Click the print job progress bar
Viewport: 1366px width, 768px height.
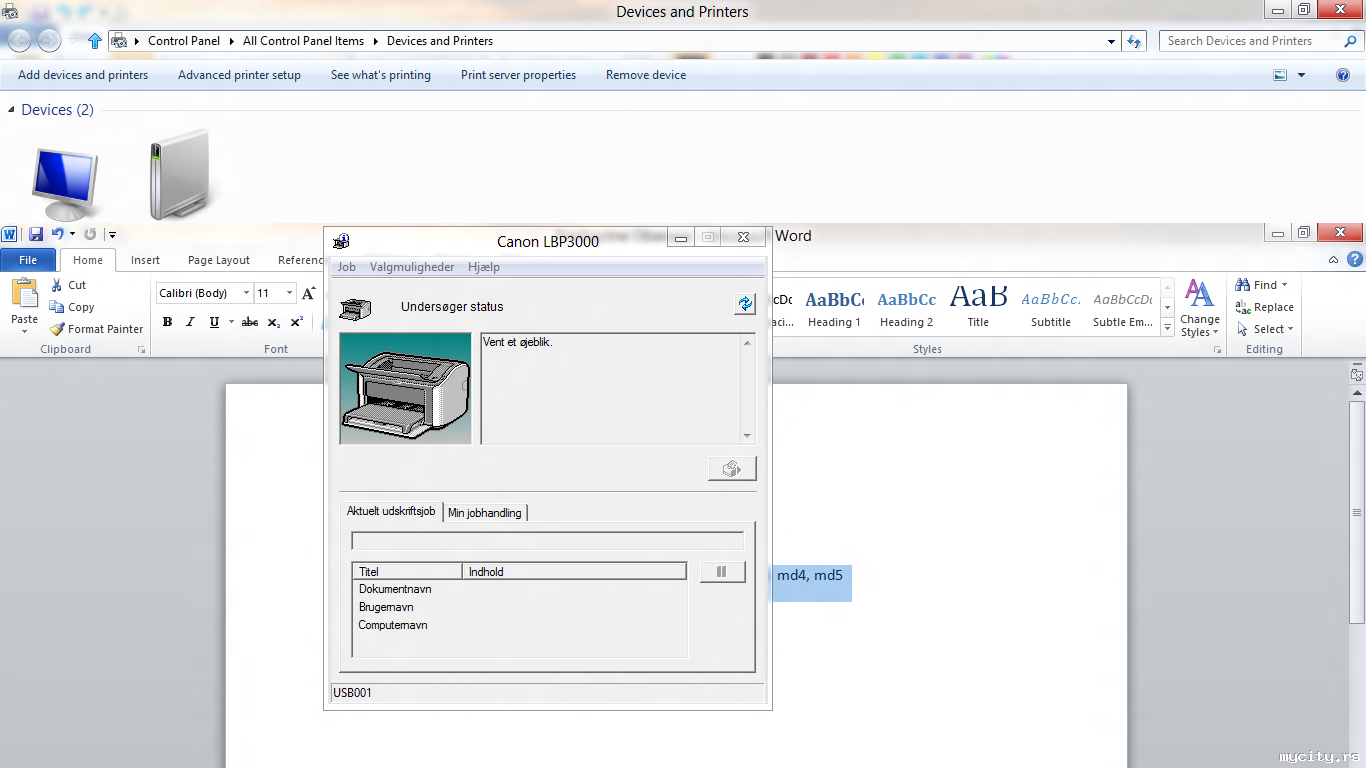point(548,541)
